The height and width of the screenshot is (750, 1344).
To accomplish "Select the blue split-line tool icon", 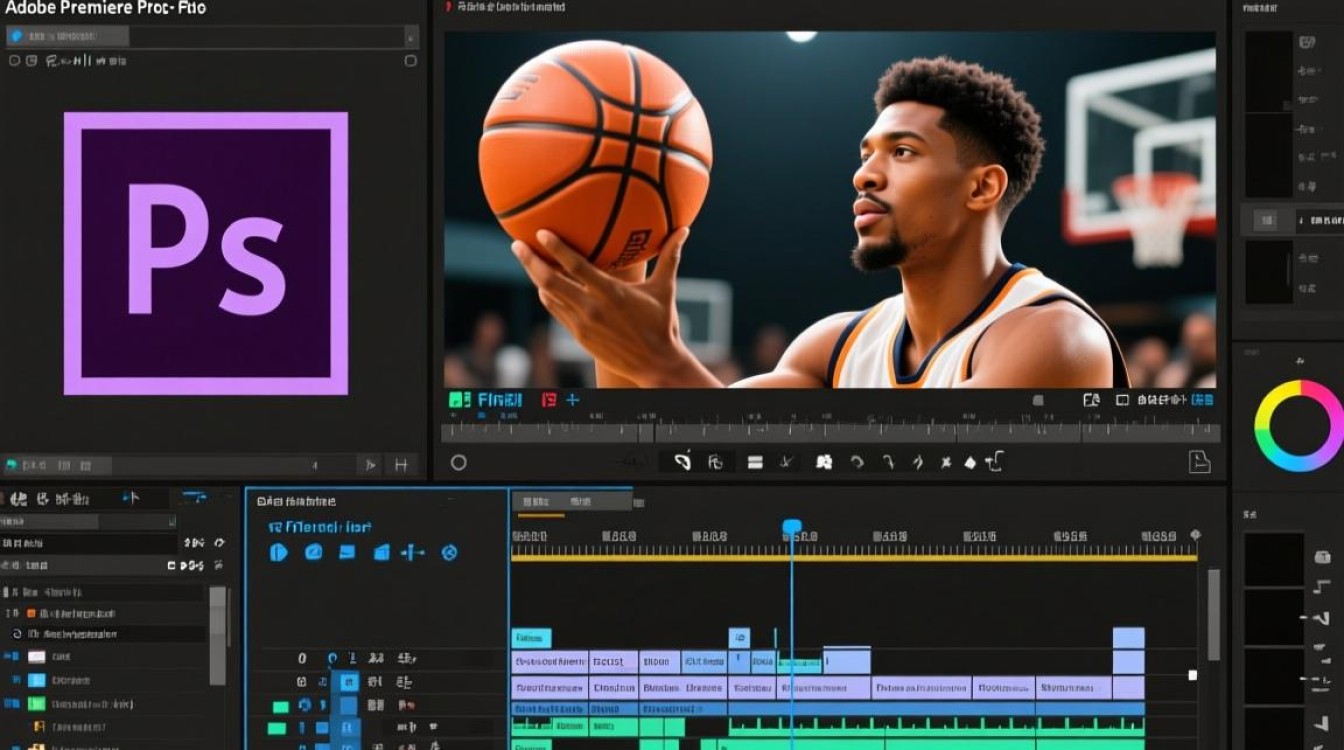I will [x=413, y=552].
